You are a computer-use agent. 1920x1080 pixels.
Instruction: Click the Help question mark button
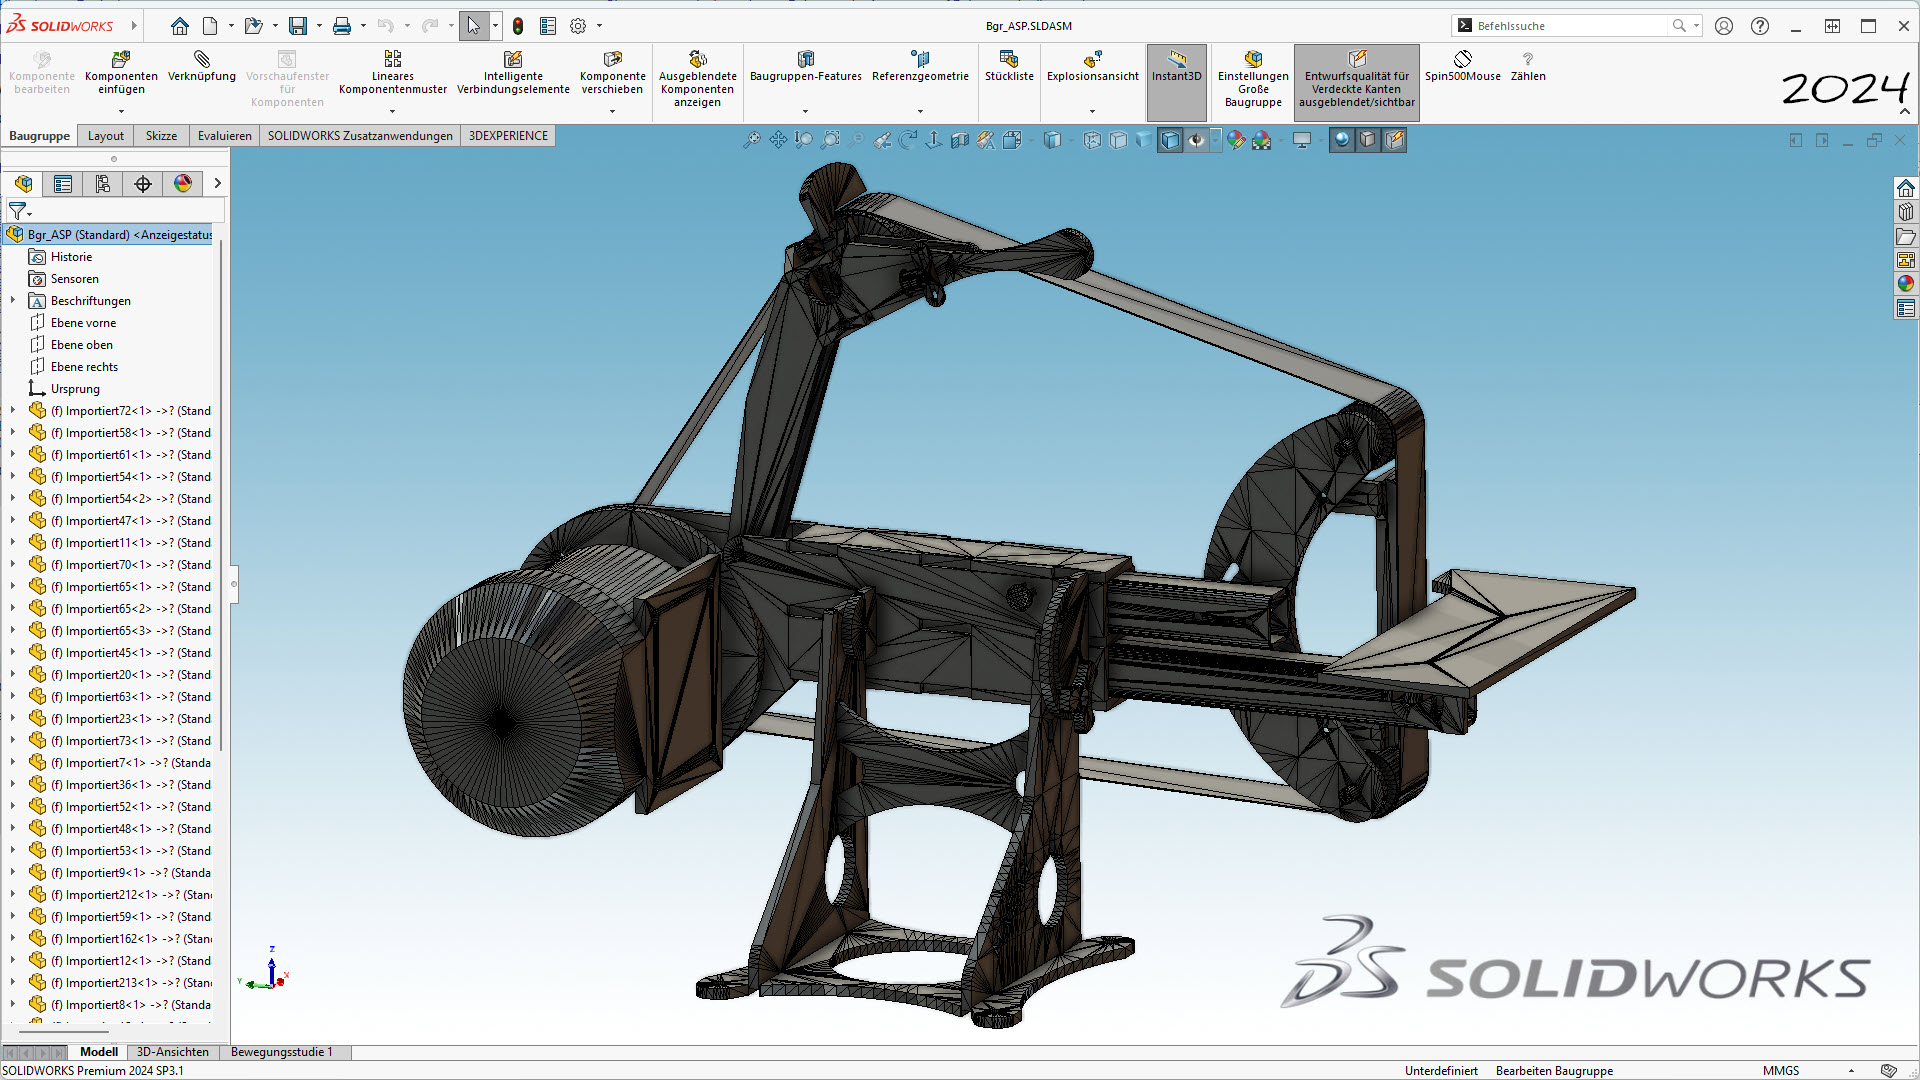pos(1760,26)
